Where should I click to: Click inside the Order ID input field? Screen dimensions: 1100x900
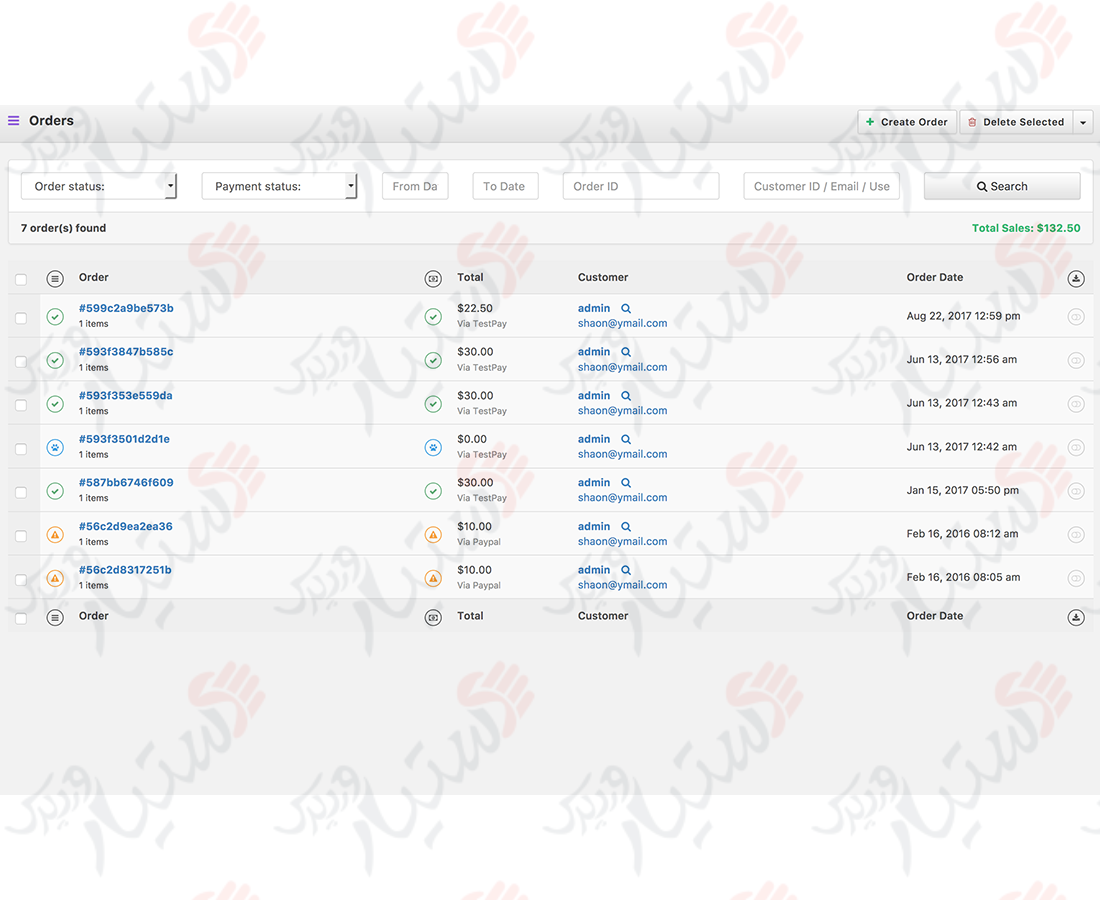point(640,185)
